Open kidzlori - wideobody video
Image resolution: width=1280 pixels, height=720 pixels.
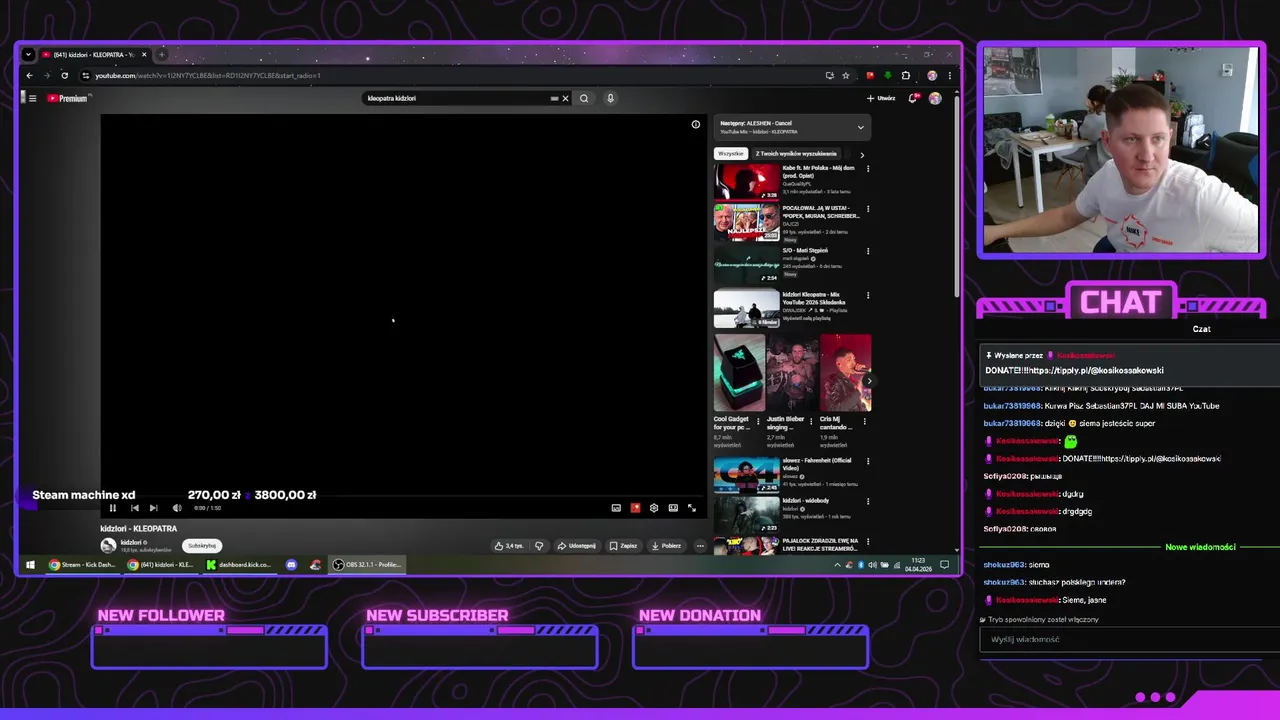[x=746, y=515]
